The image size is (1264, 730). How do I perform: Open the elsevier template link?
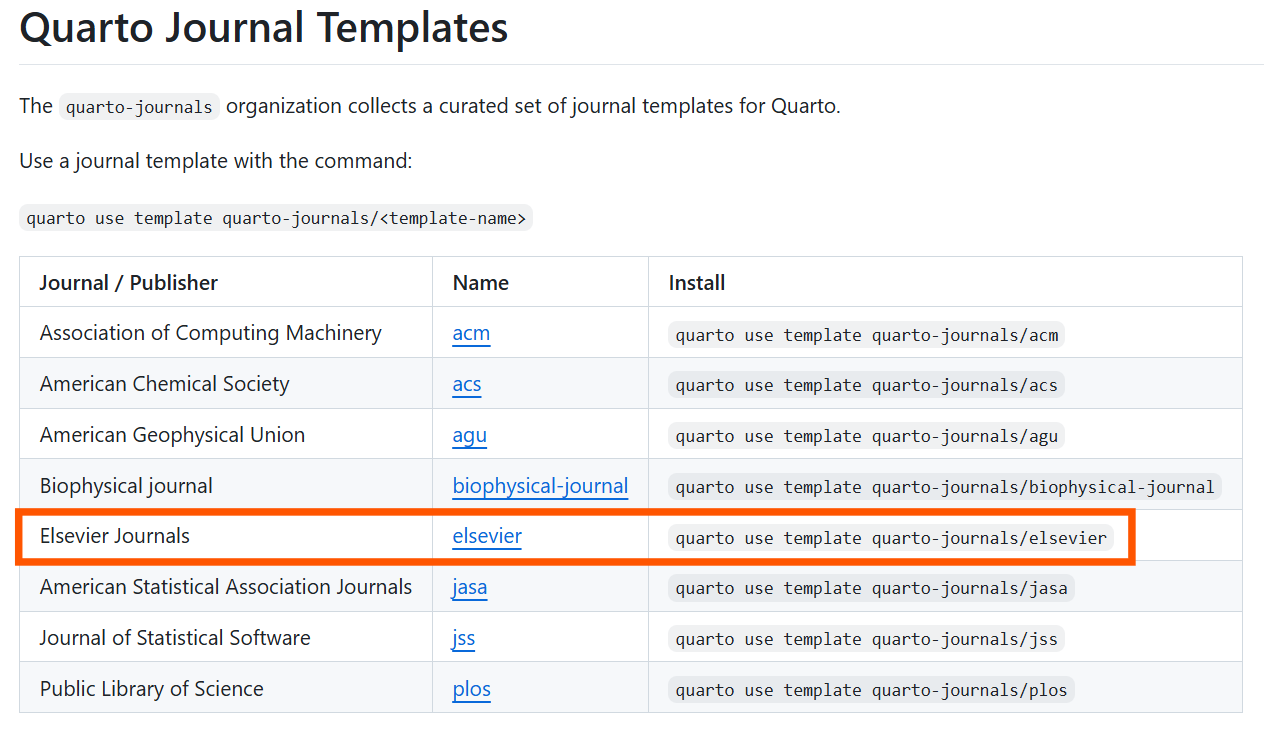pos(487,537)
